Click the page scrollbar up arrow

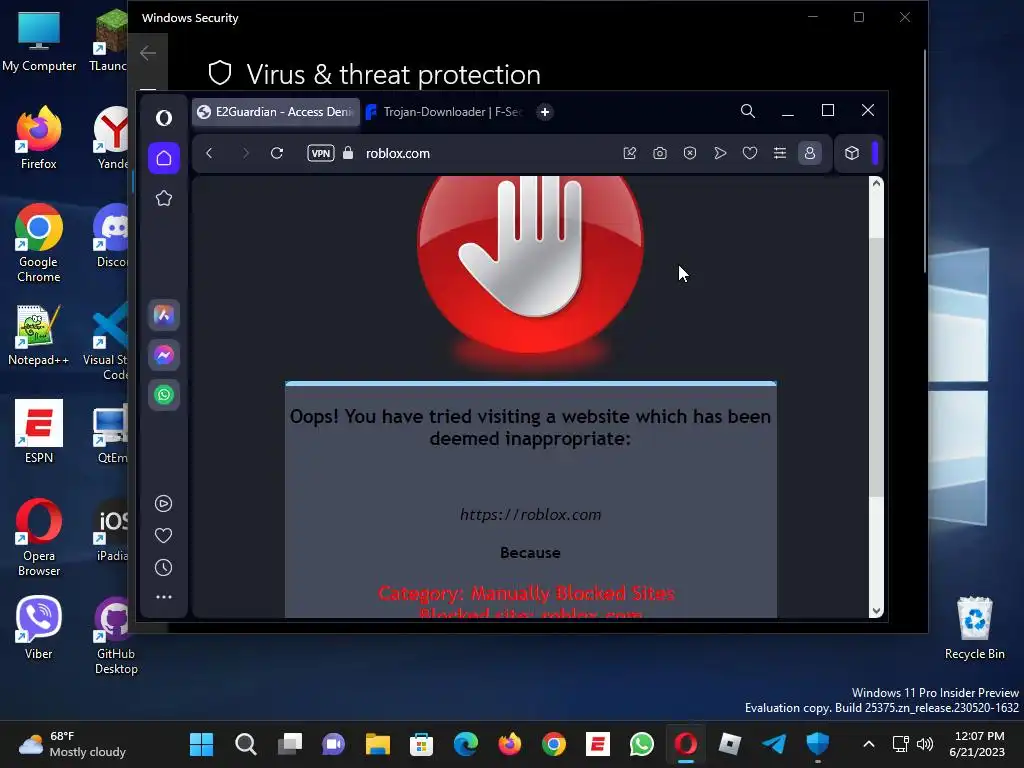pos(876,184)
